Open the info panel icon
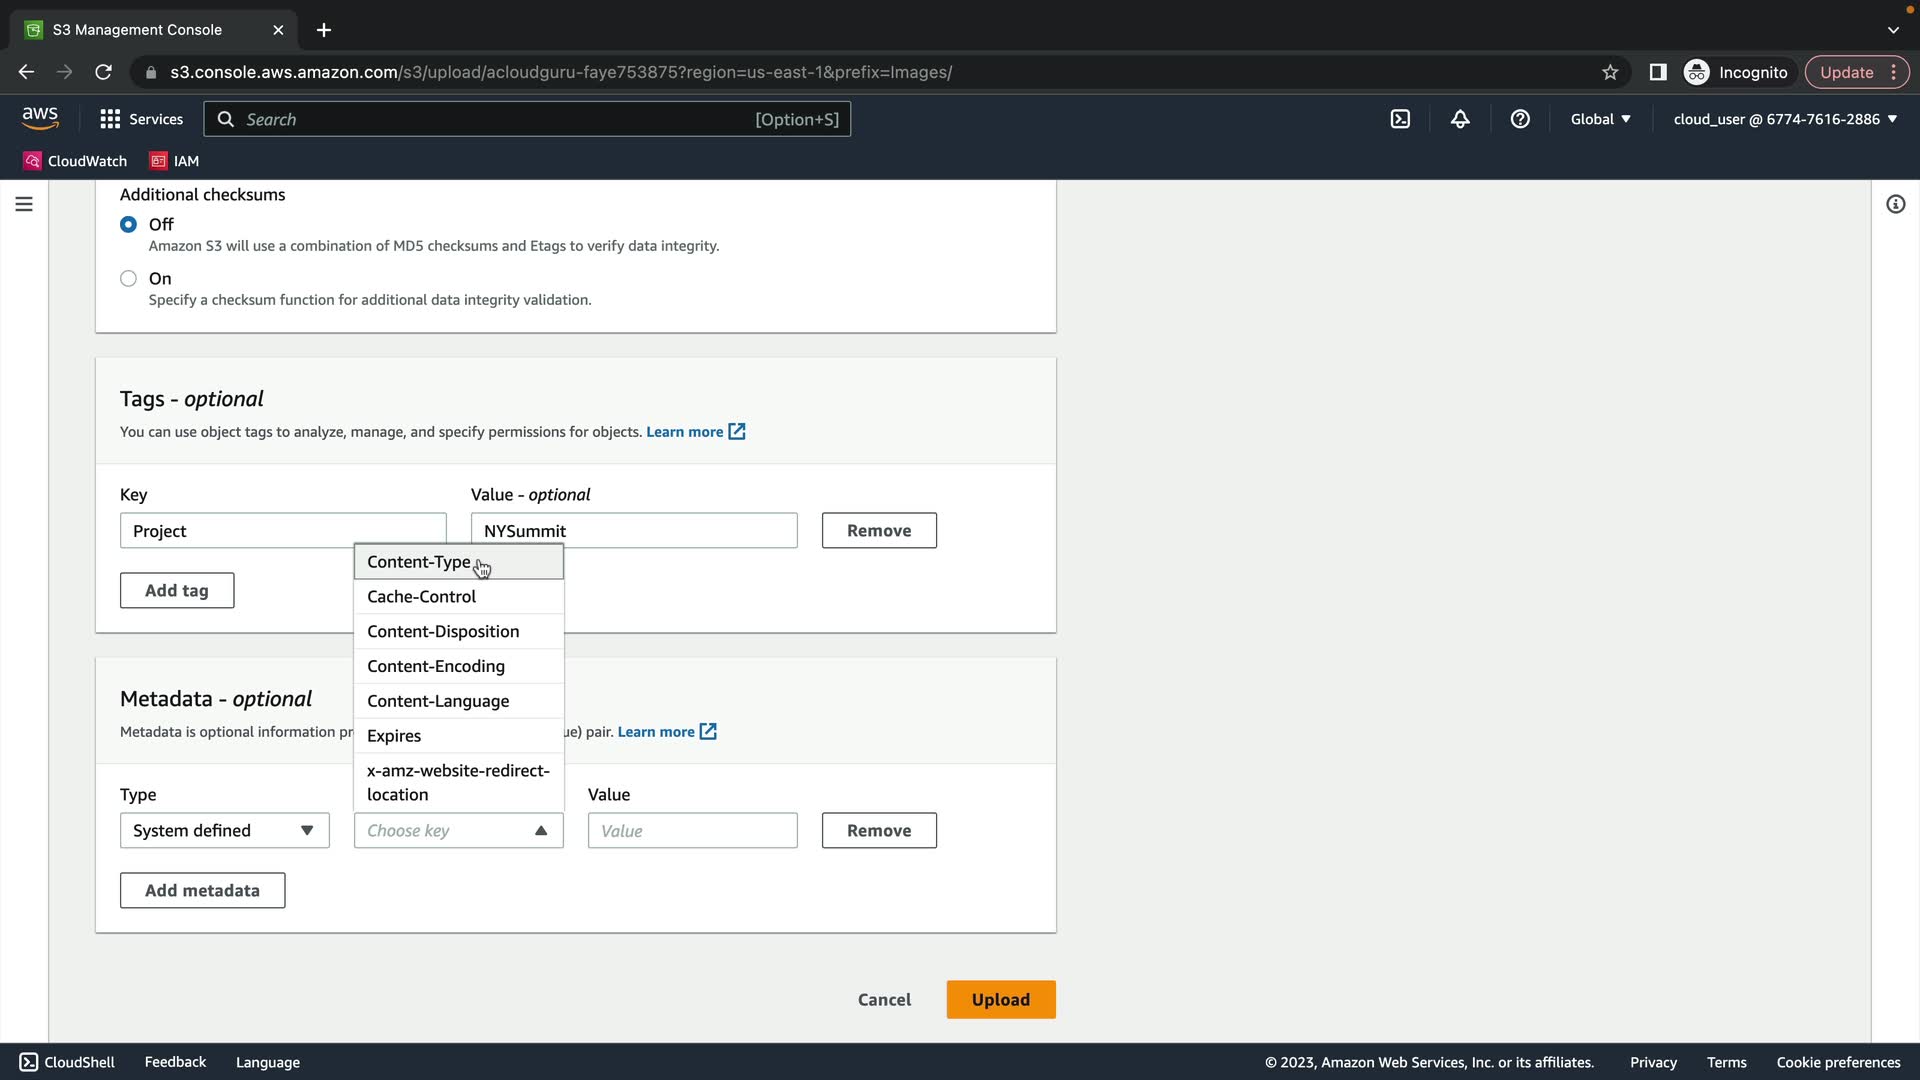 tap(1895, 204)
